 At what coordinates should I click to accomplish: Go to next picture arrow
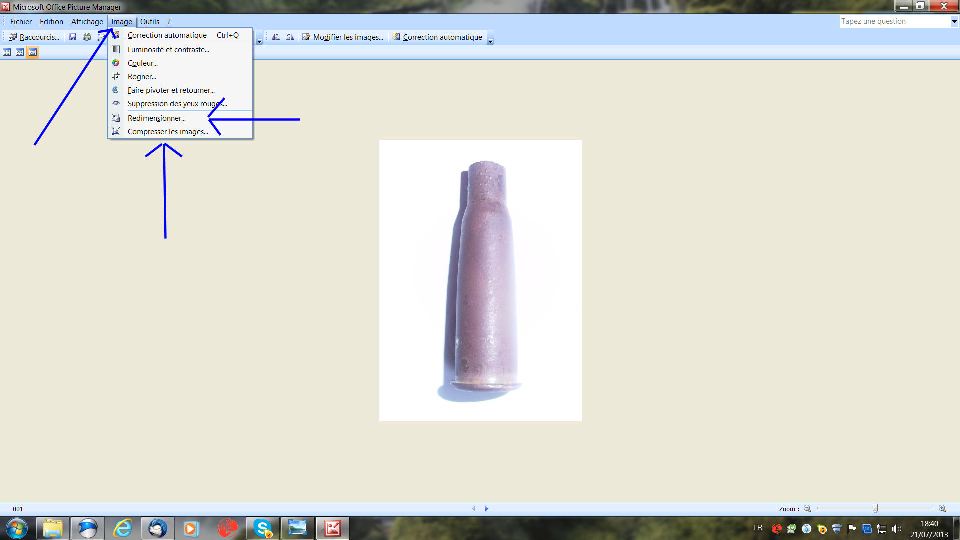click(x=487, y=509)
